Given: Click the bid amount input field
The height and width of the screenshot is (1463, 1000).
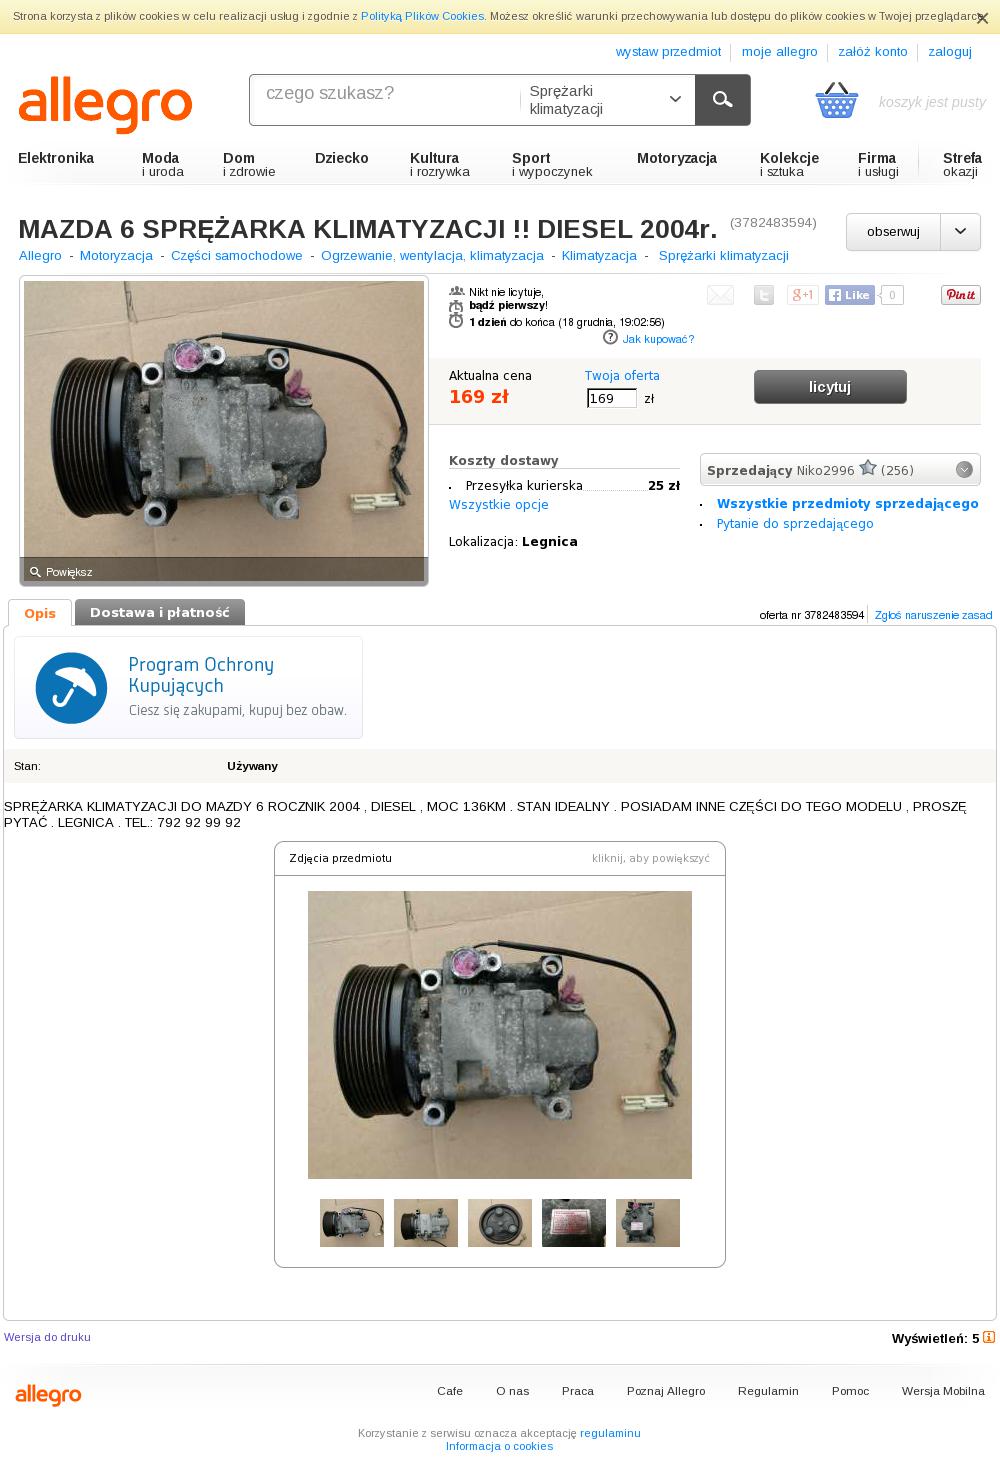Looking at the screenshot, I should [x=612, y=398].
